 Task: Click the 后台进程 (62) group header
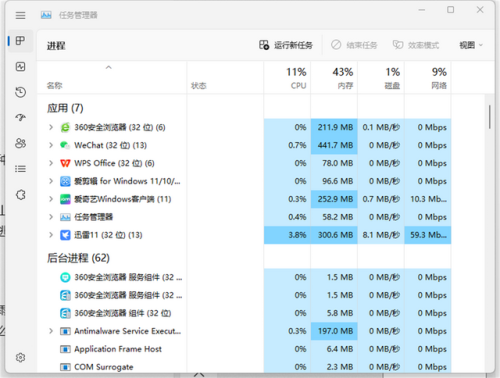(x=78, y=258)
